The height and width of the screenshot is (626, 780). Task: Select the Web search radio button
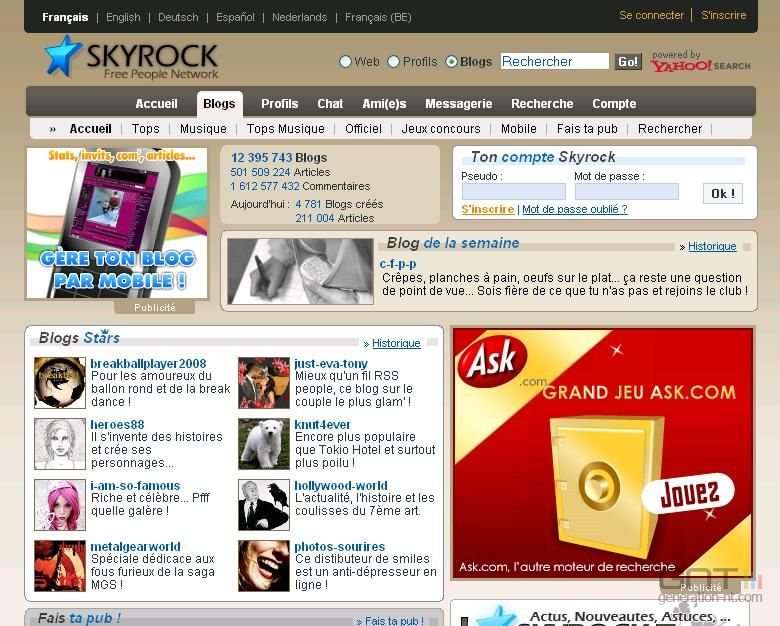coord(345,62)
